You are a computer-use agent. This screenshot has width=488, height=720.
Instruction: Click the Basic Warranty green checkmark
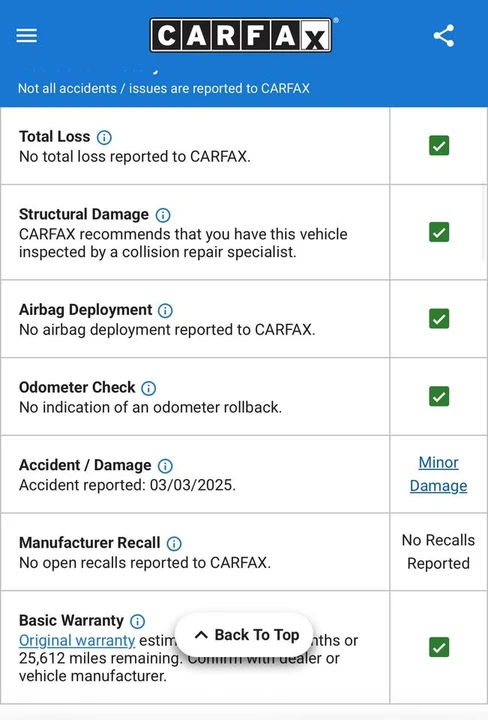[439, 647]
